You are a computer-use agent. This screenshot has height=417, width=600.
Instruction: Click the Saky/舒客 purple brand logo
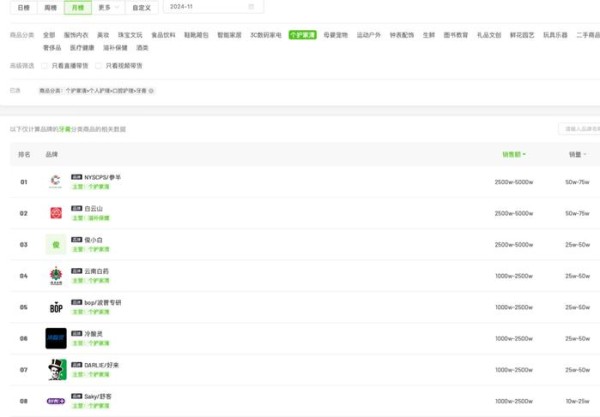[x=56, y=401]
